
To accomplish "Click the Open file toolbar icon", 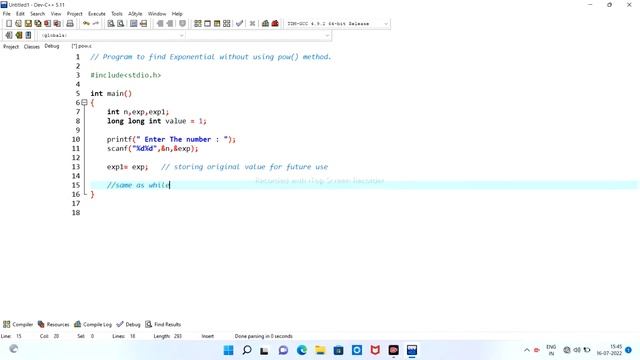I will [18, 24].
